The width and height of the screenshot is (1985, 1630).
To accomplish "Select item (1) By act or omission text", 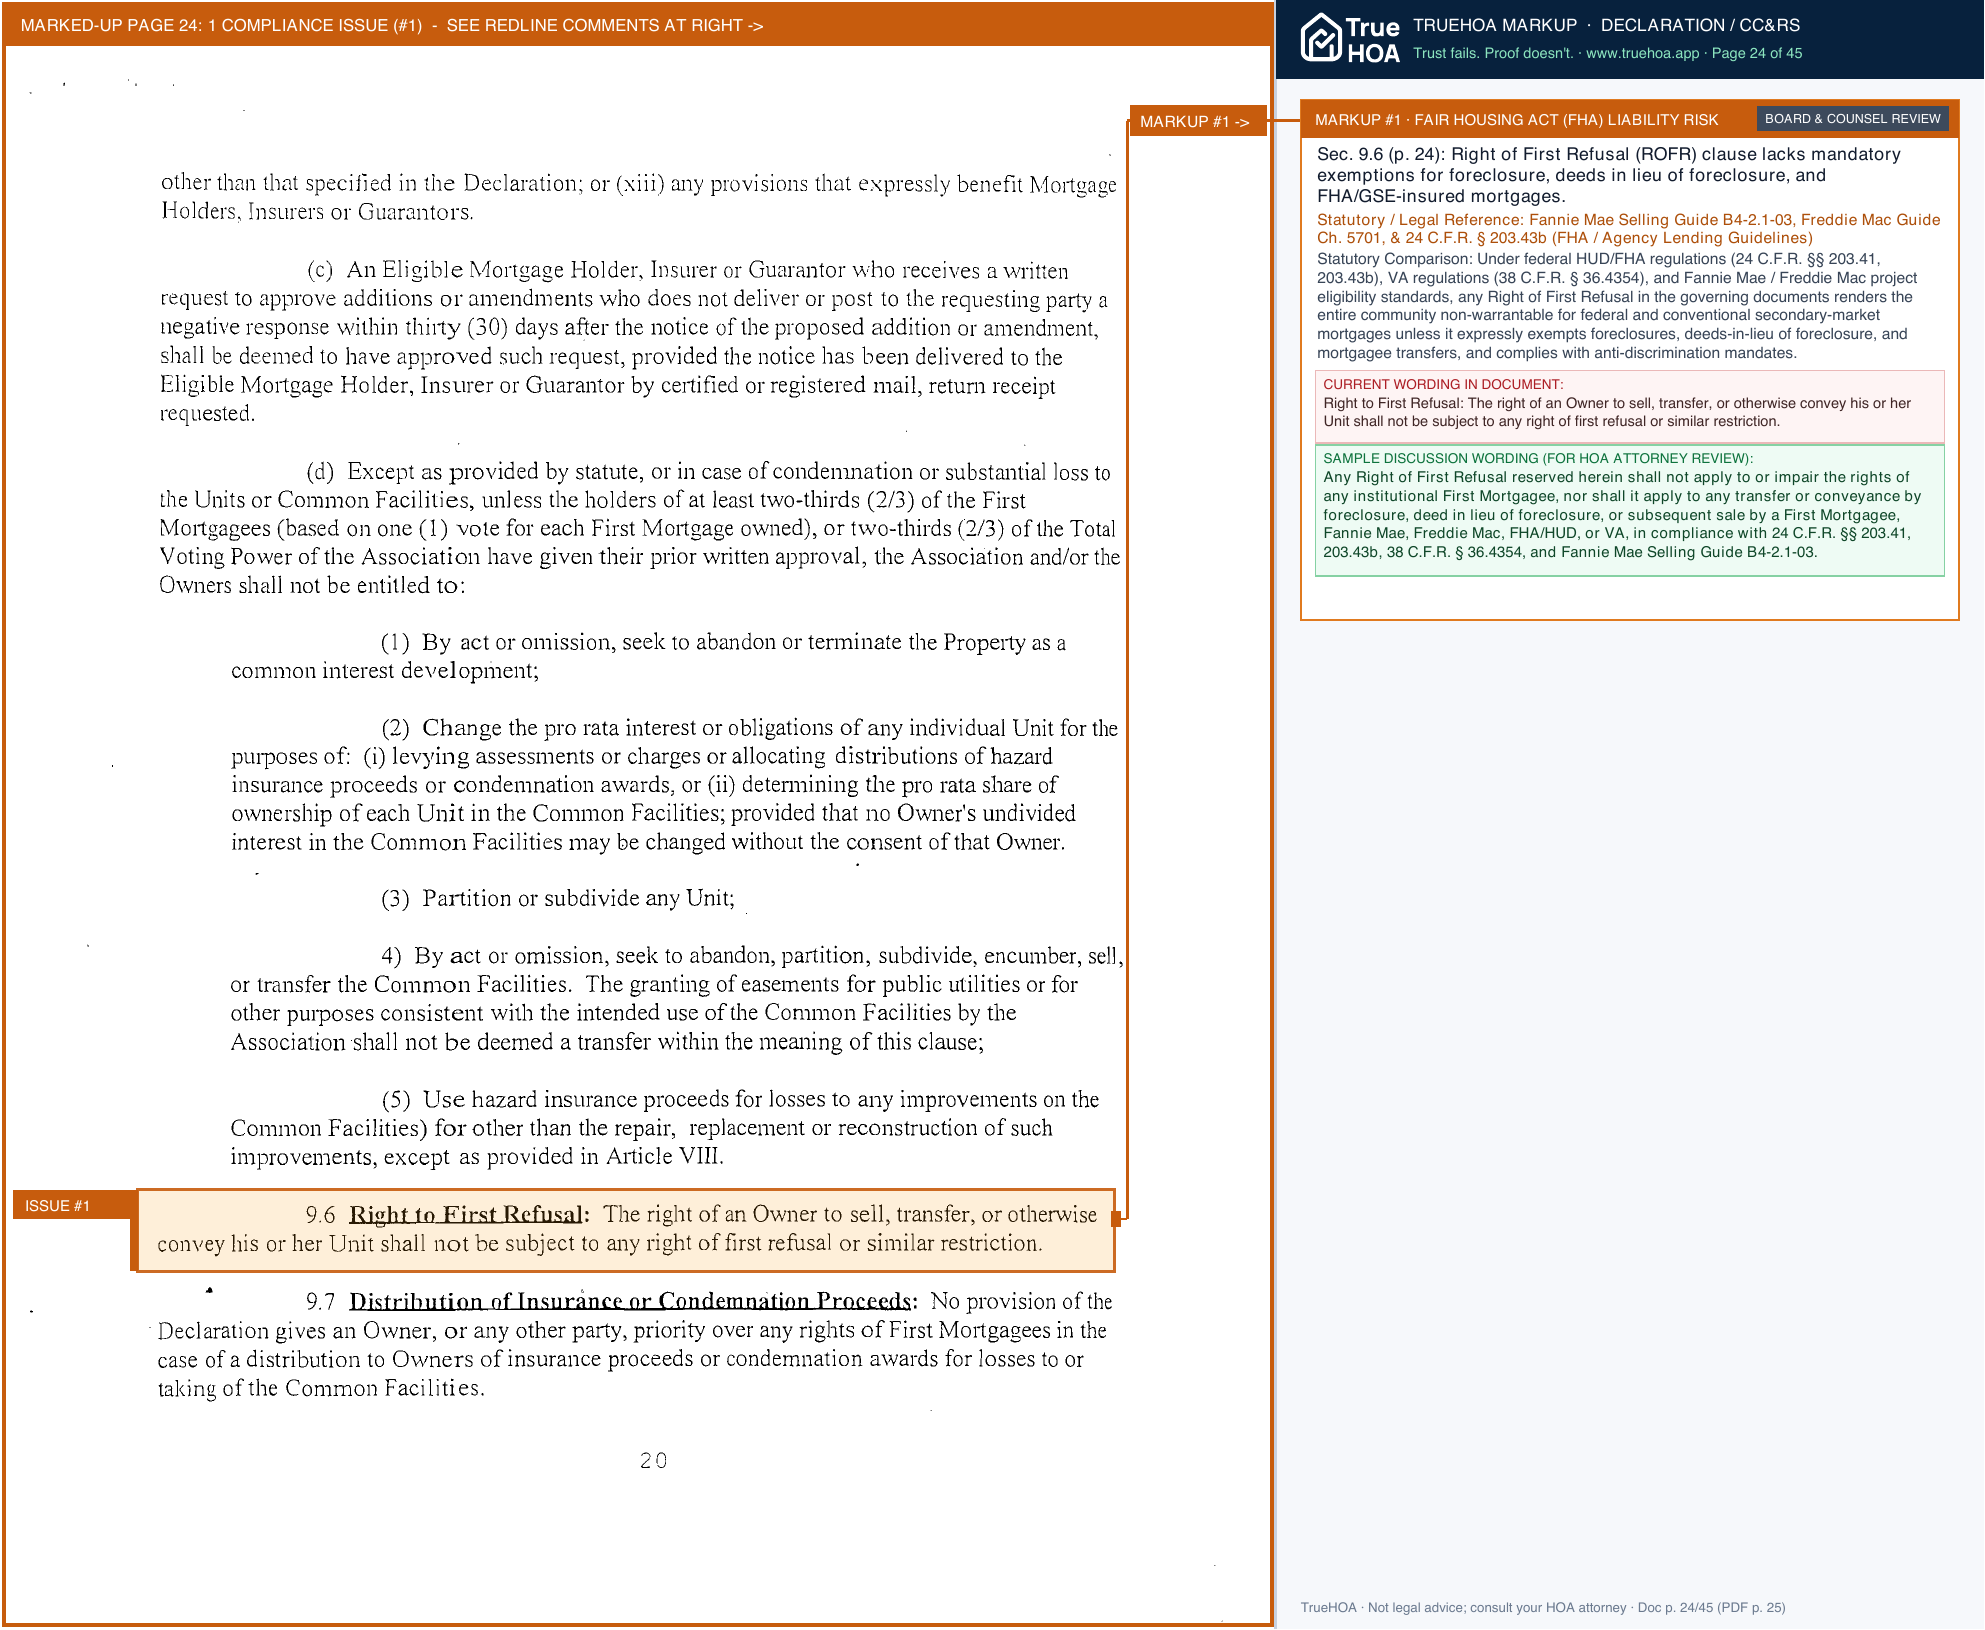I will click(x=648, y=656).
